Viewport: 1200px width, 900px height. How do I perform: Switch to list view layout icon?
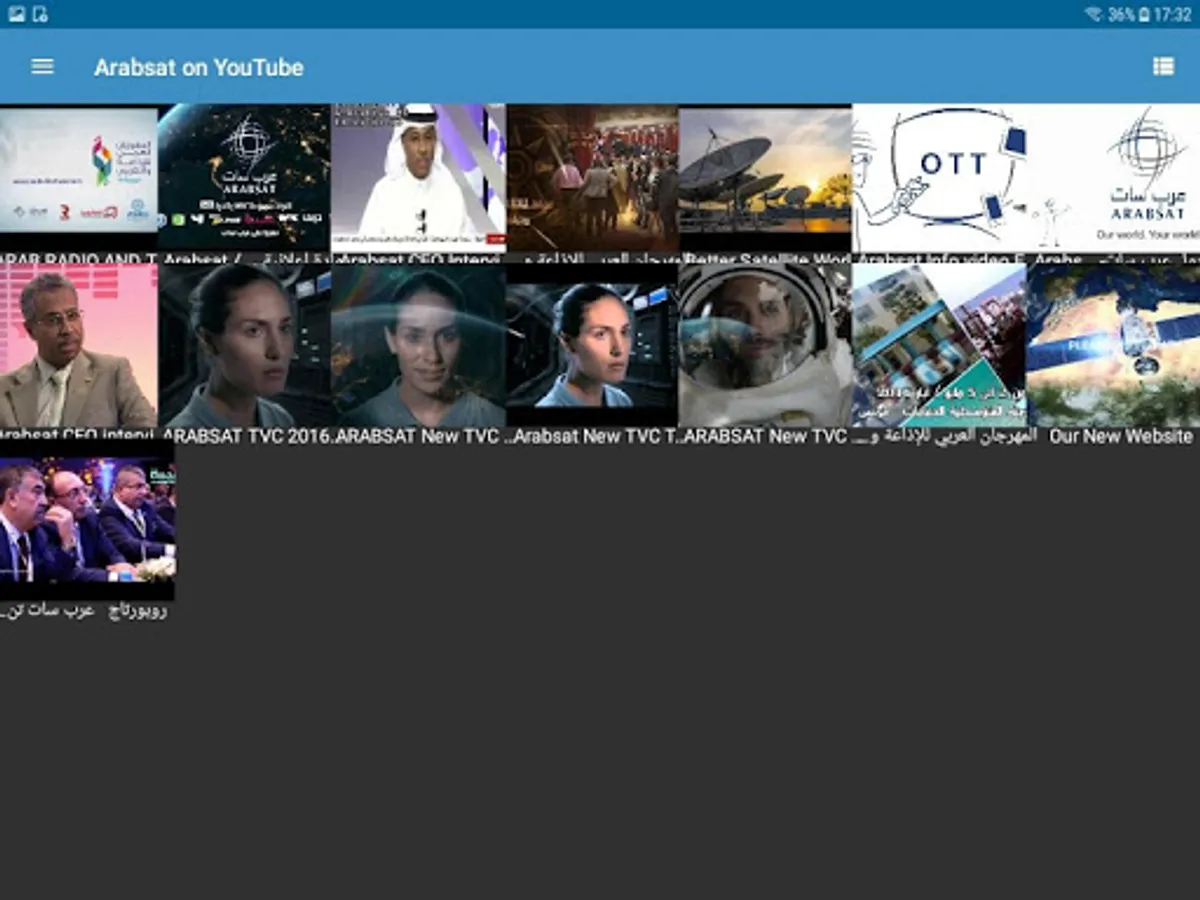click(1163, 67)
